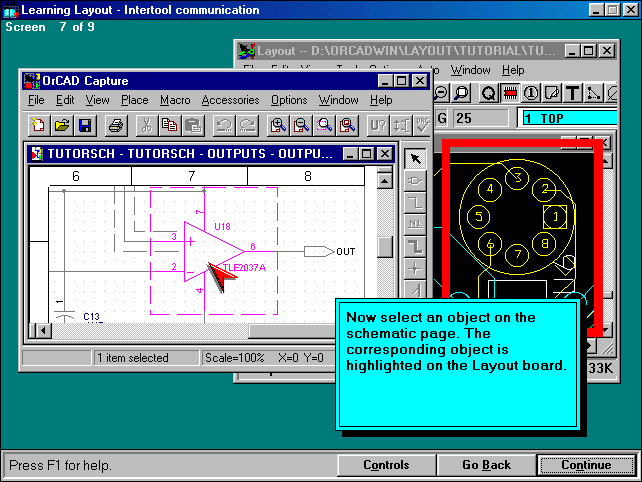The width and height of the screenshot is (642, 482).
Task: Click the Print icon in Capture toolbar
Action: coord(115,125)
